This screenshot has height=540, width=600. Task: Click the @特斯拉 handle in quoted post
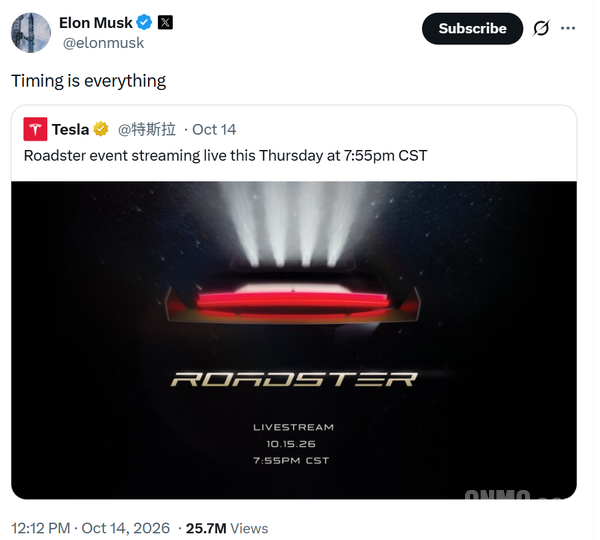[x=147, y=130]
